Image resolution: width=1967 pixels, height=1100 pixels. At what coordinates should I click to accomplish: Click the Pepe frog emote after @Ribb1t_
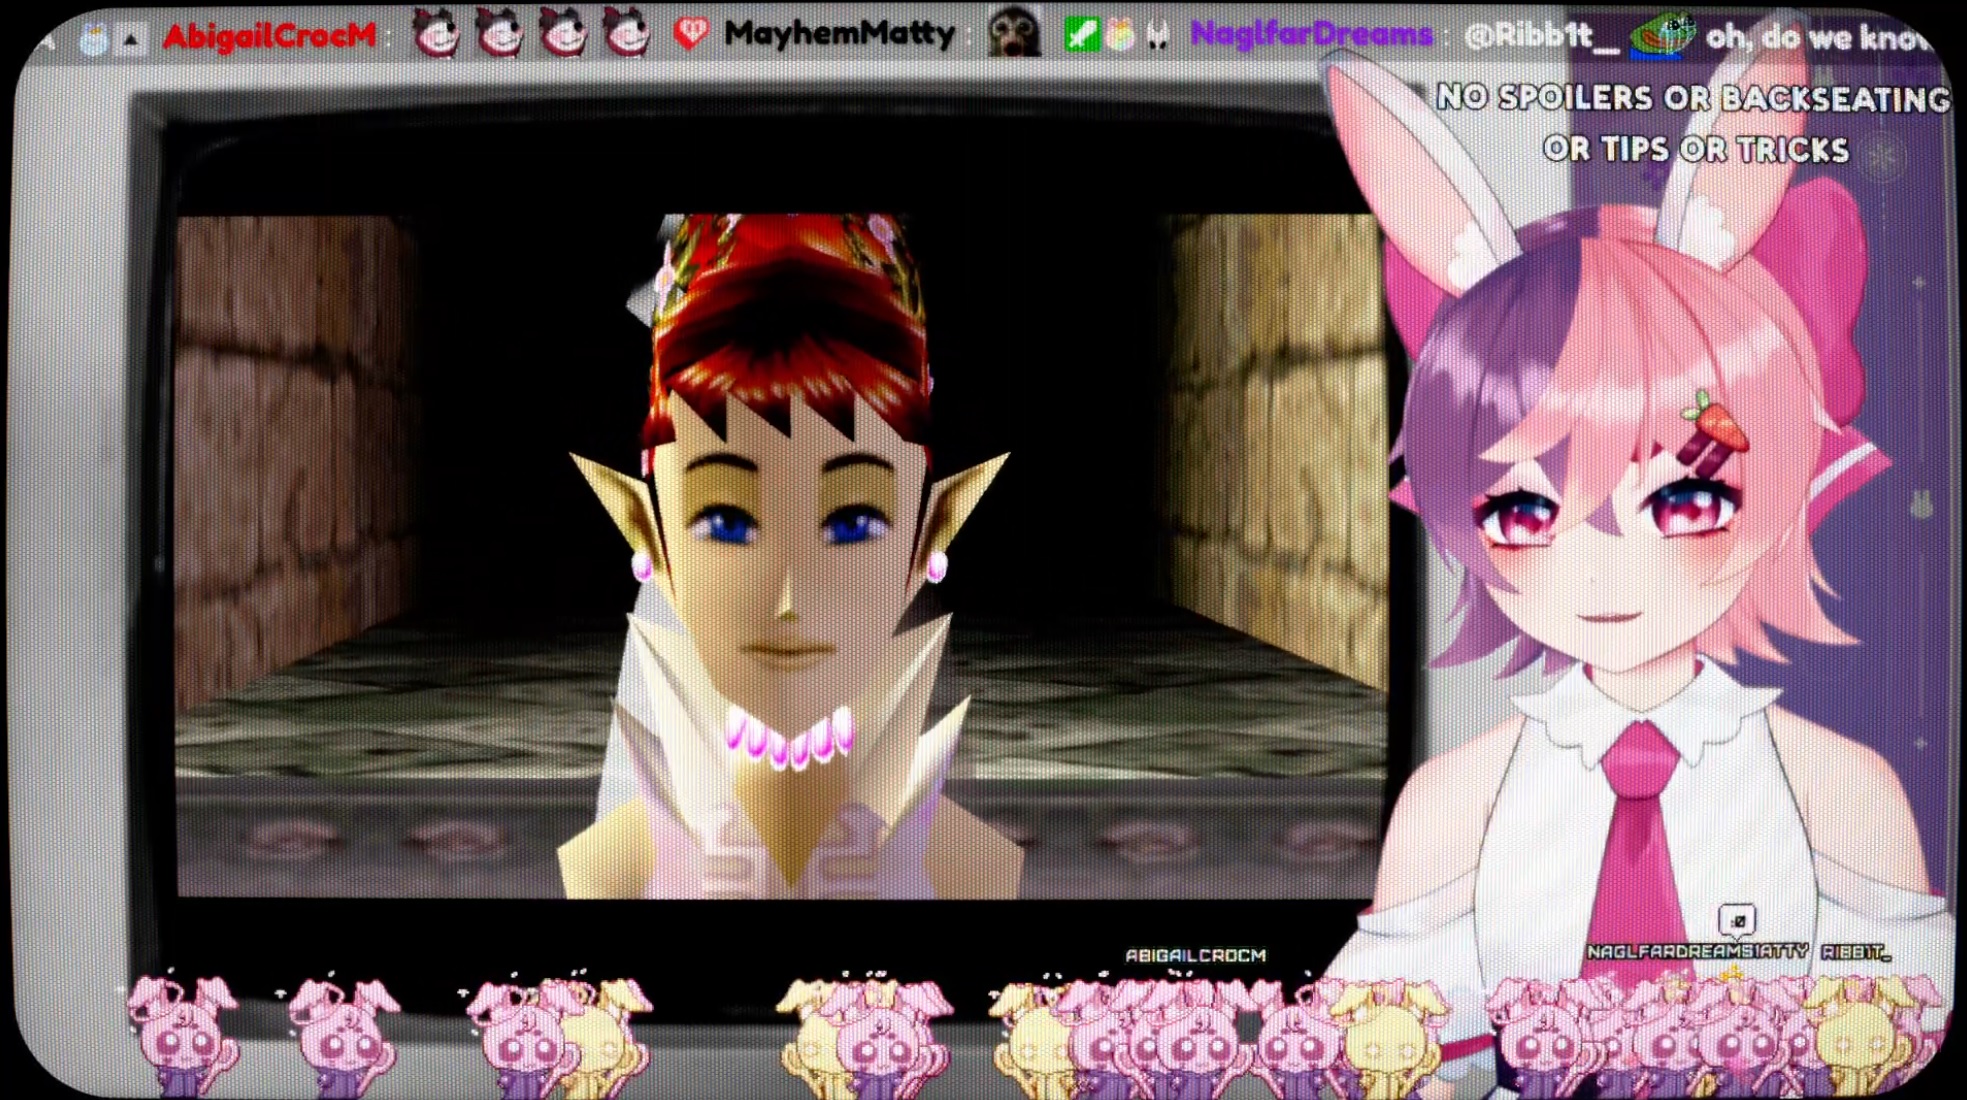point(1662,35)
